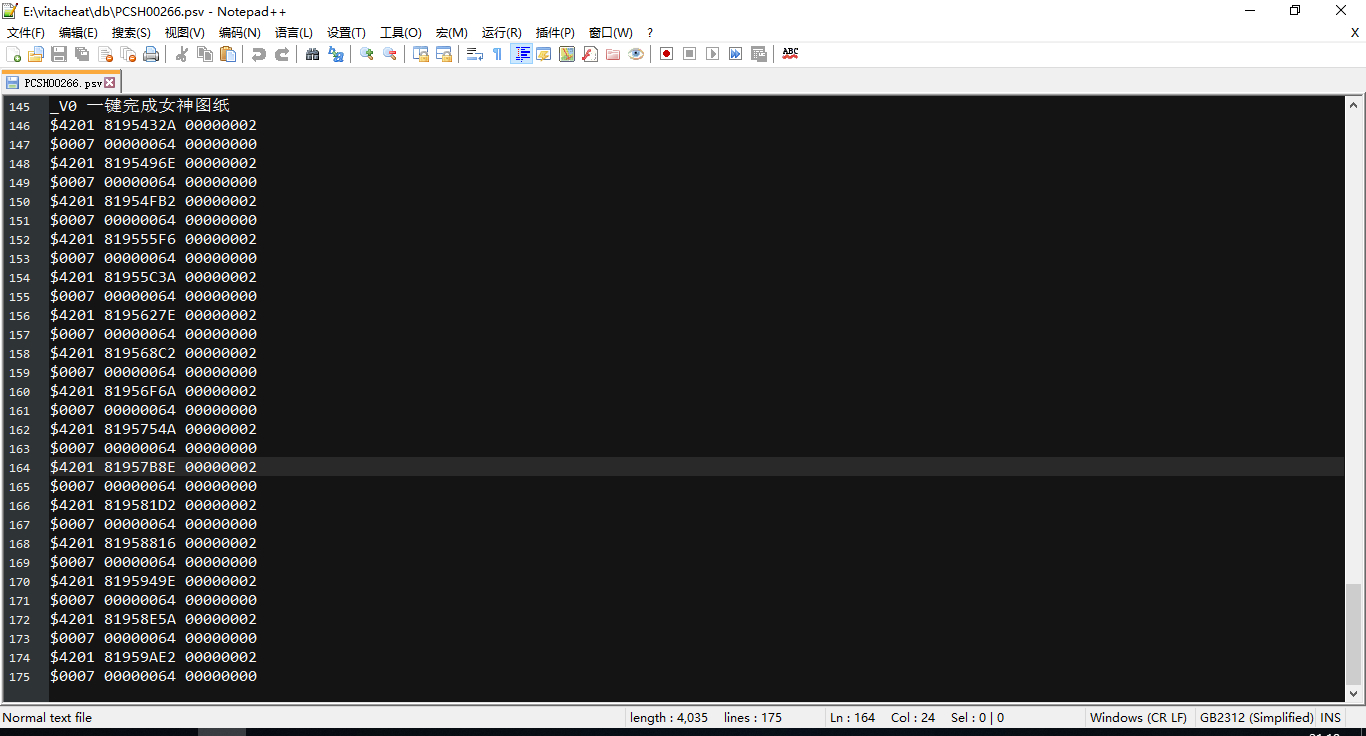Close document with menu bar X button
Image resolution: width=1366 pixels, height=736 pixels.
point(1355,33)
